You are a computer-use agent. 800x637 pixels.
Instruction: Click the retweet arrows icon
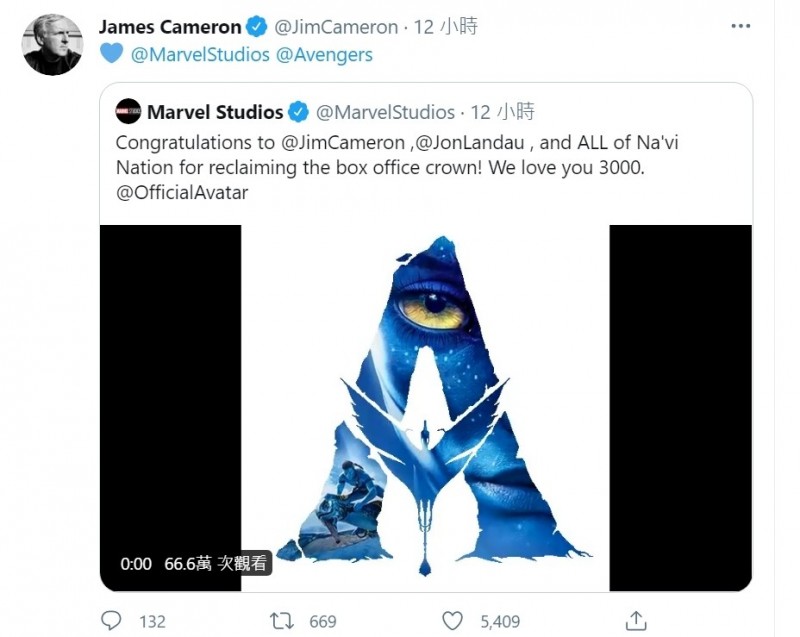click(283, 621)
